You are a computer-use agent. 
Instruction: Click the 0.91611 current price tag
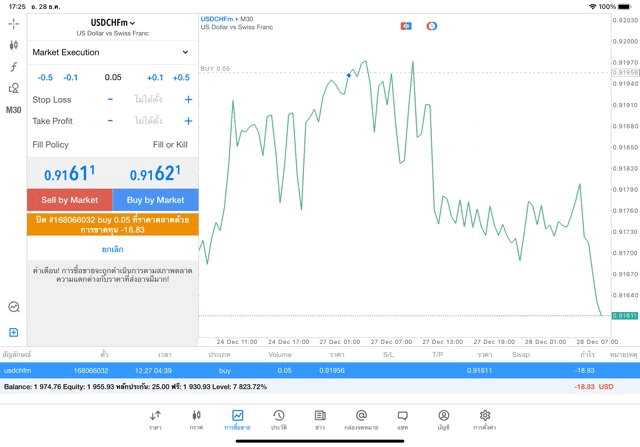[x=624, y=316]
